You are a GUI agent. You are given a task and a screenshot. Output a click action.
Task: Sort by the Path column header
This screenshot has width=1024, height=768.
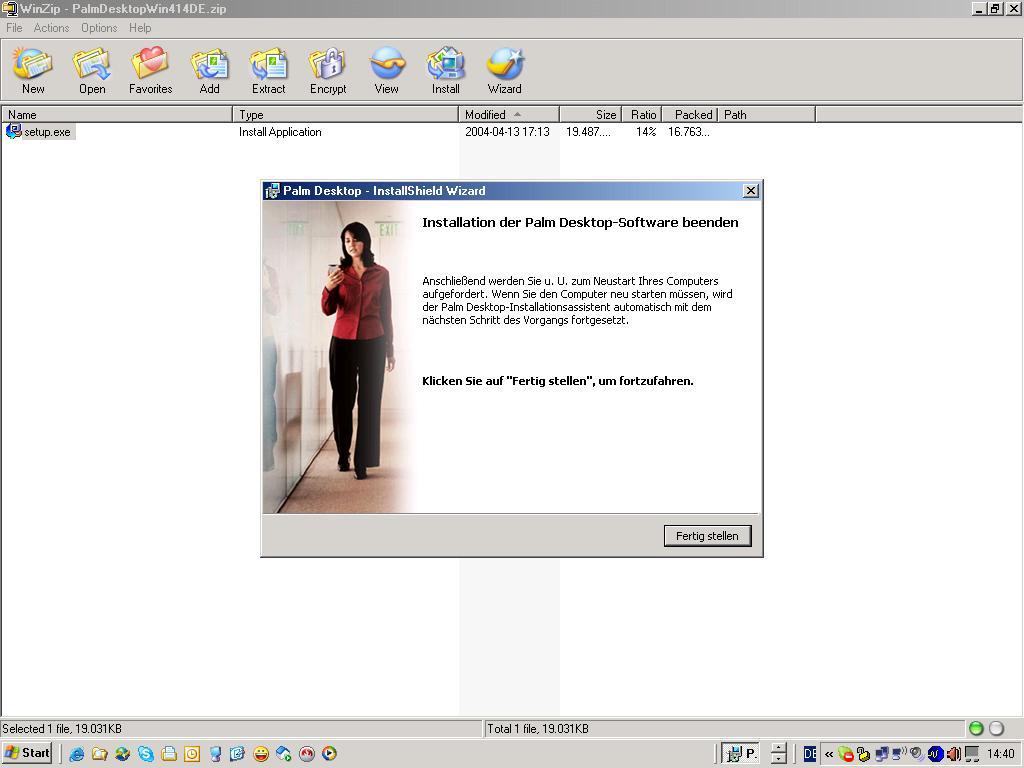[767, 114]
